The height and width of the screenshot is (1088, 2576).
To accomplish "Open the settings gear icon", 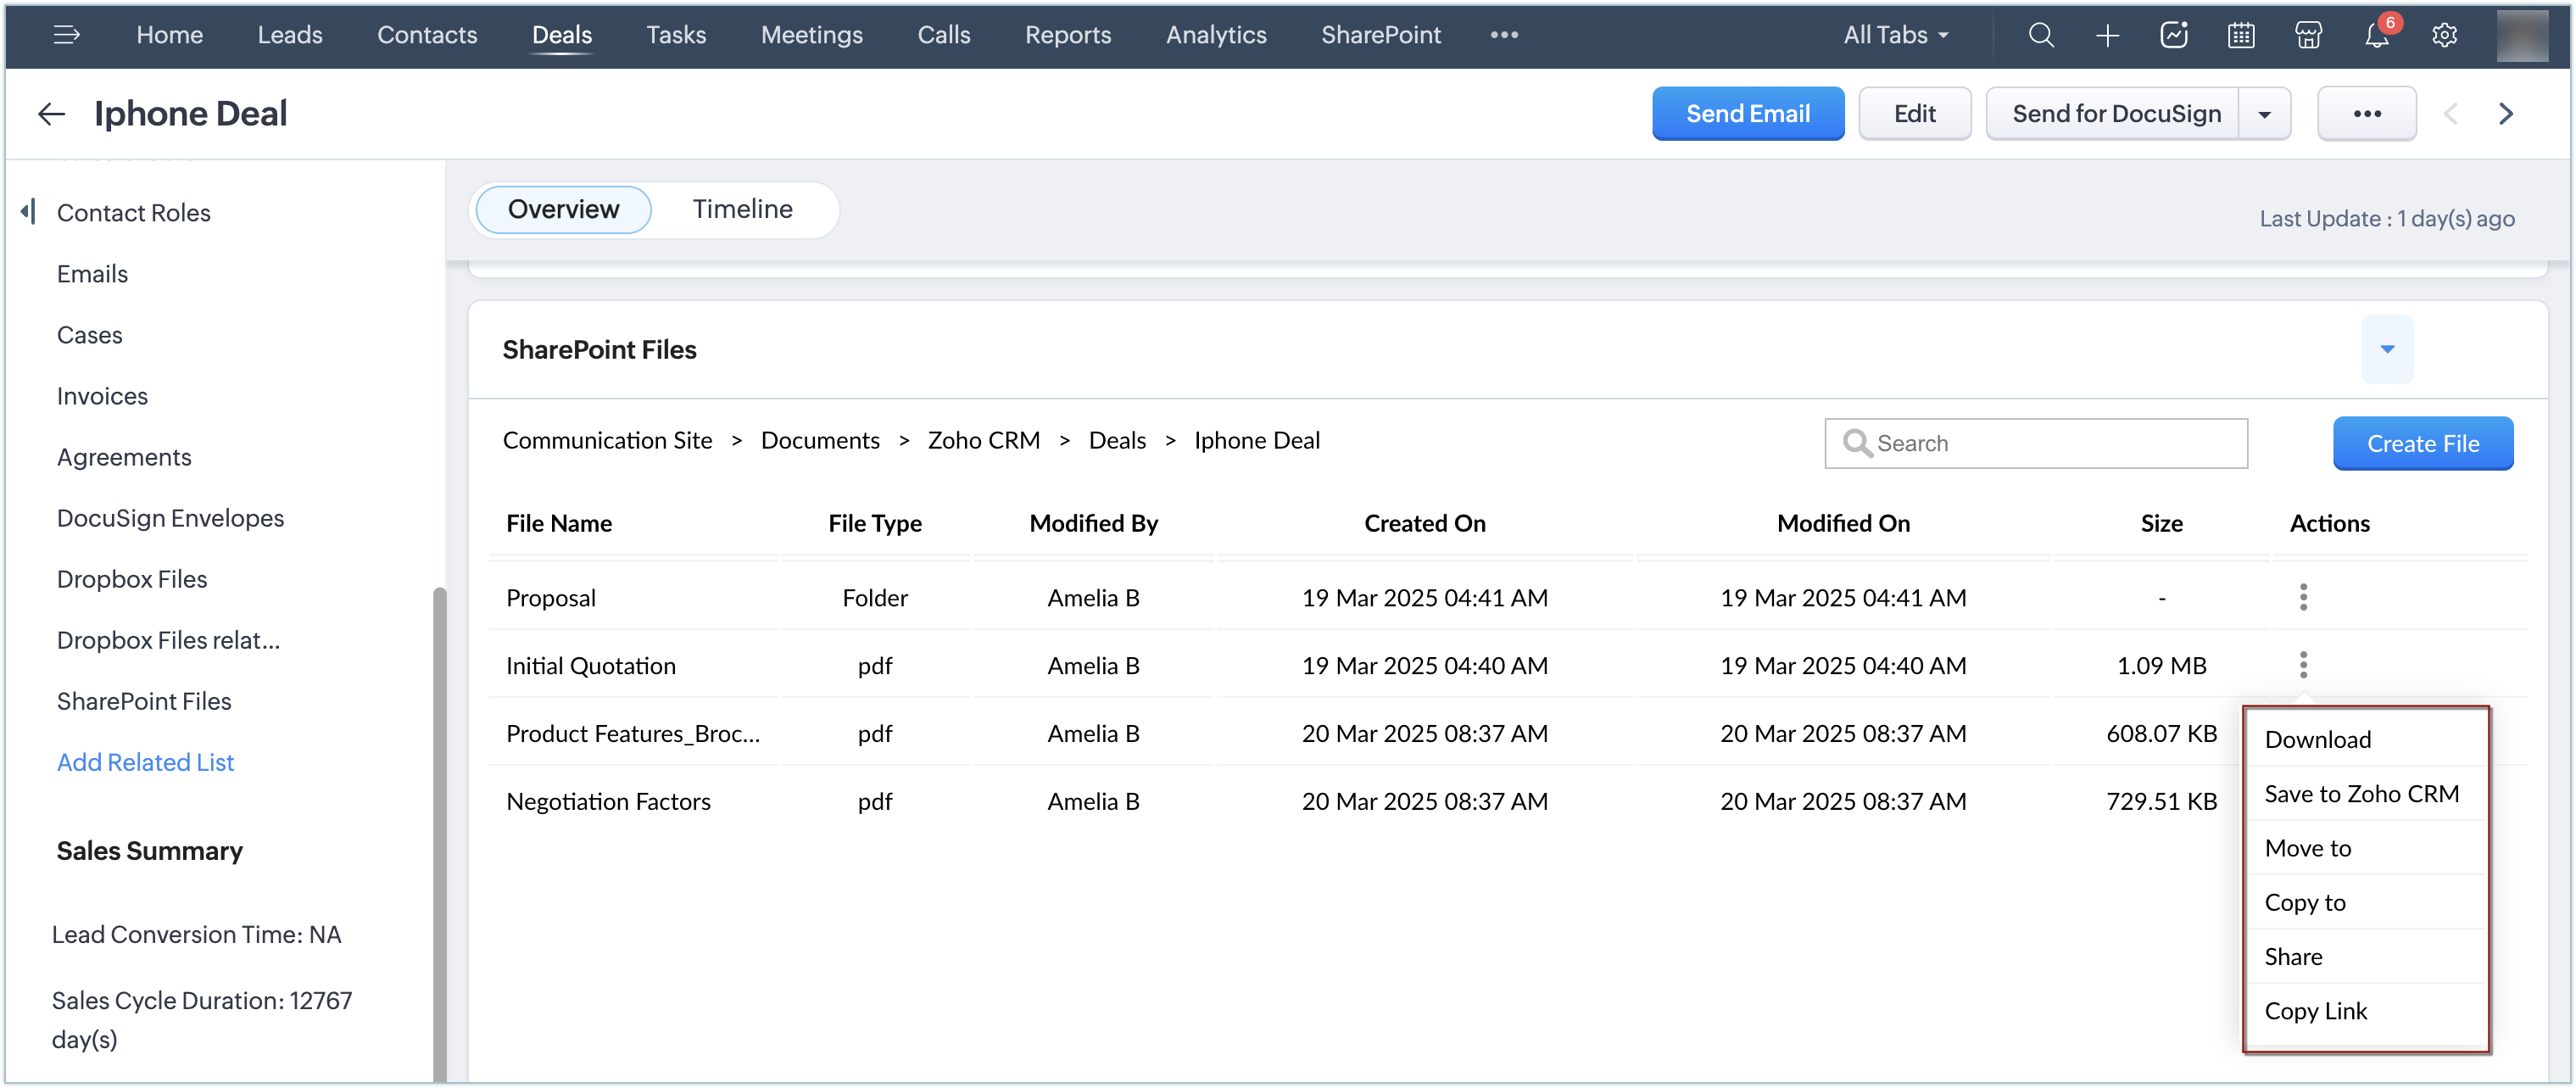I will pos(2444,35).
